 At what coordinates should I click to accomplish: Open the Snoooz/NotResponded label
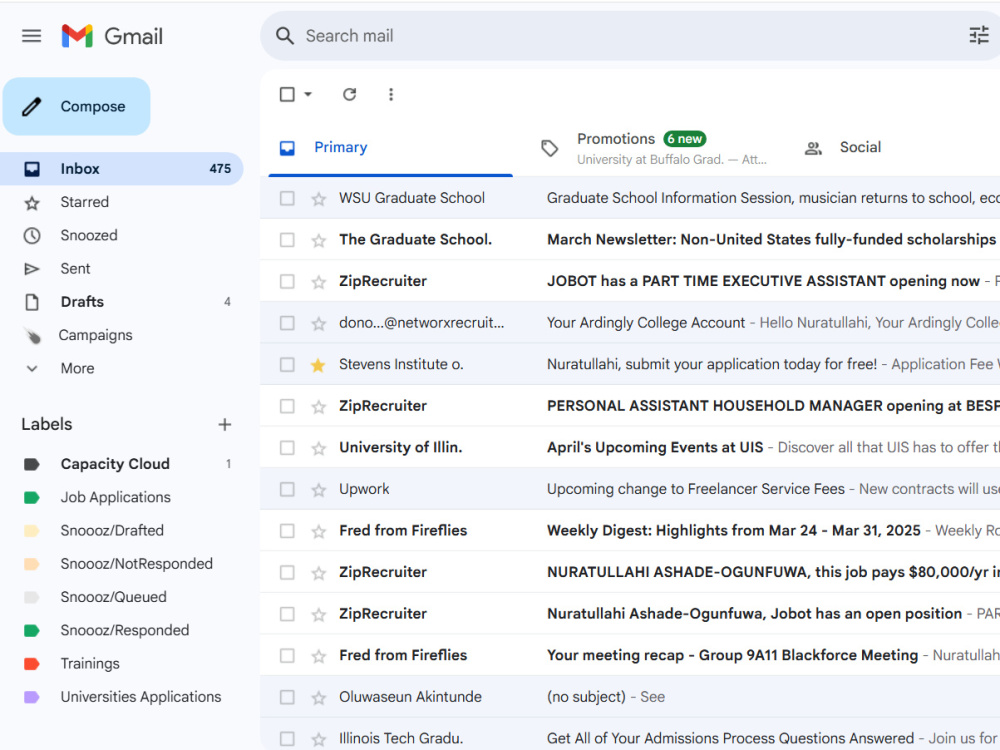(136, 564)
